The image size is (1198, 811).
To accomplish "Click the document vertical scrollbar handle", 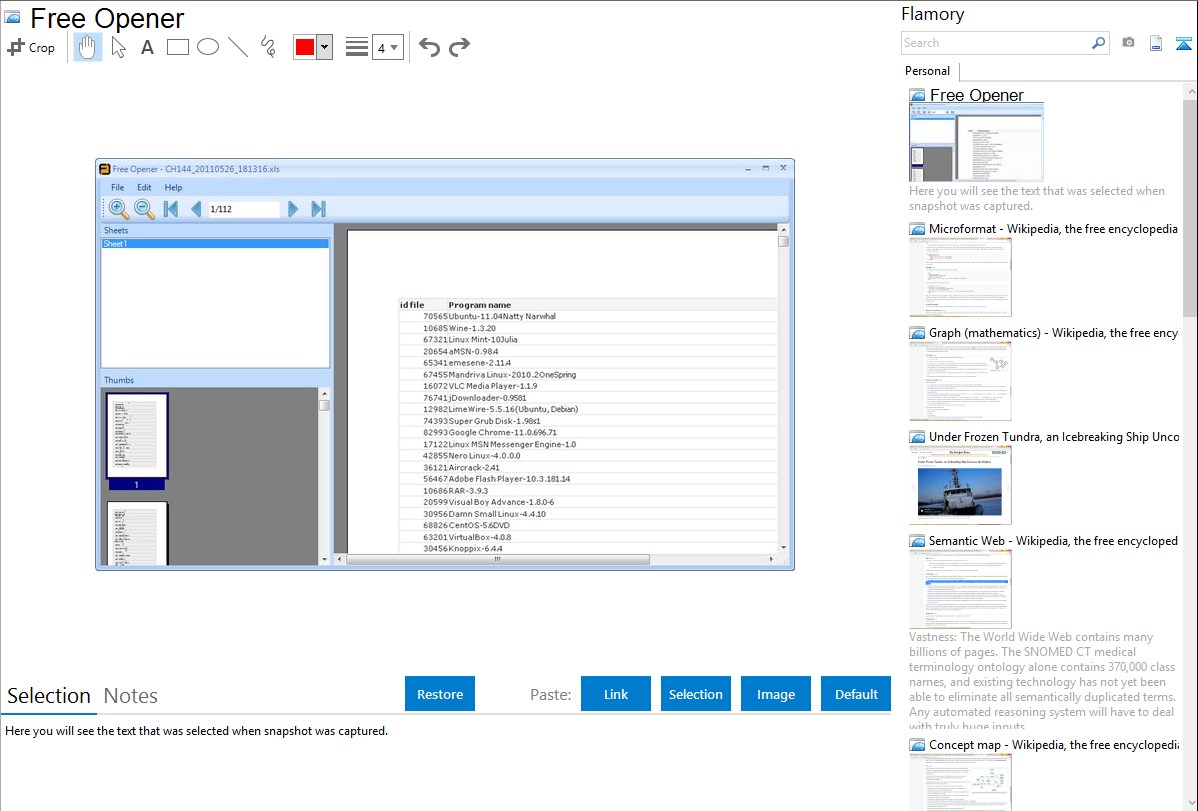I will 783,242.
